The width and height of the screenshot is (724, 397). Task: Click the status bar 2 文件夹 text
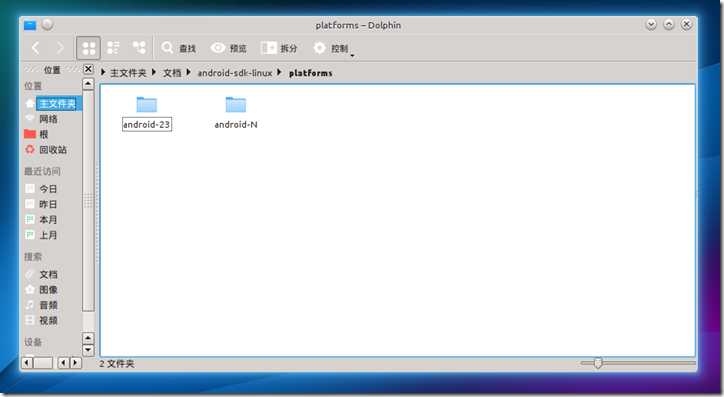click(x=116, y=364)
